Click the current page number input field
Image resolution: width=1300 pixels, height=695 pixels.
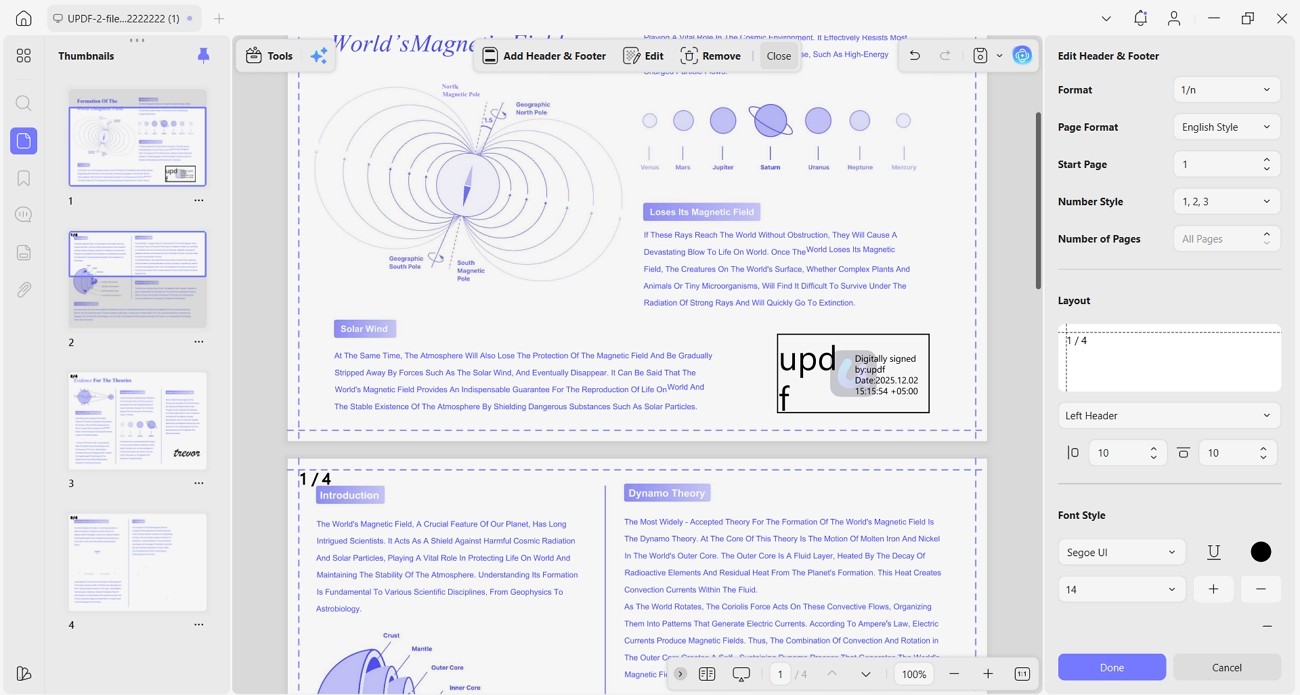pyautogui.click(x=780, y=674)
